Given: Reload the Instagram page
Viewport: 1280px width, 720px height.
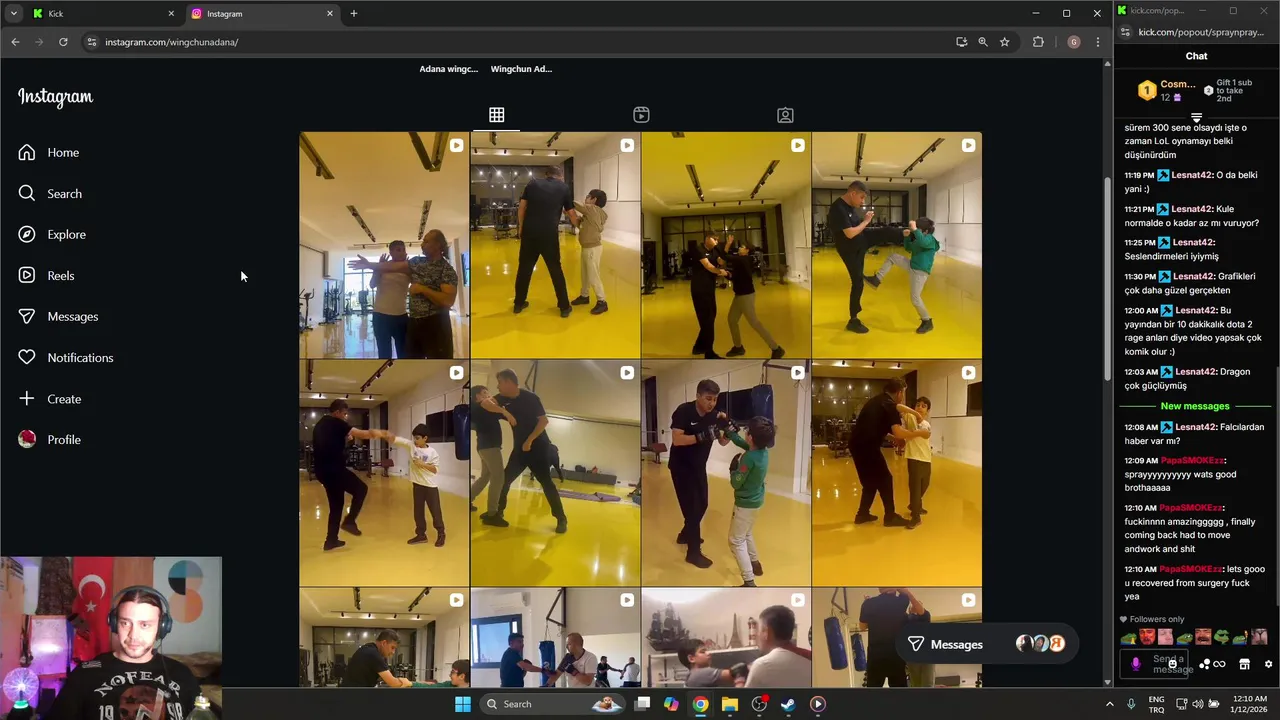Looking at the screenshot, I should coord(63,42).
